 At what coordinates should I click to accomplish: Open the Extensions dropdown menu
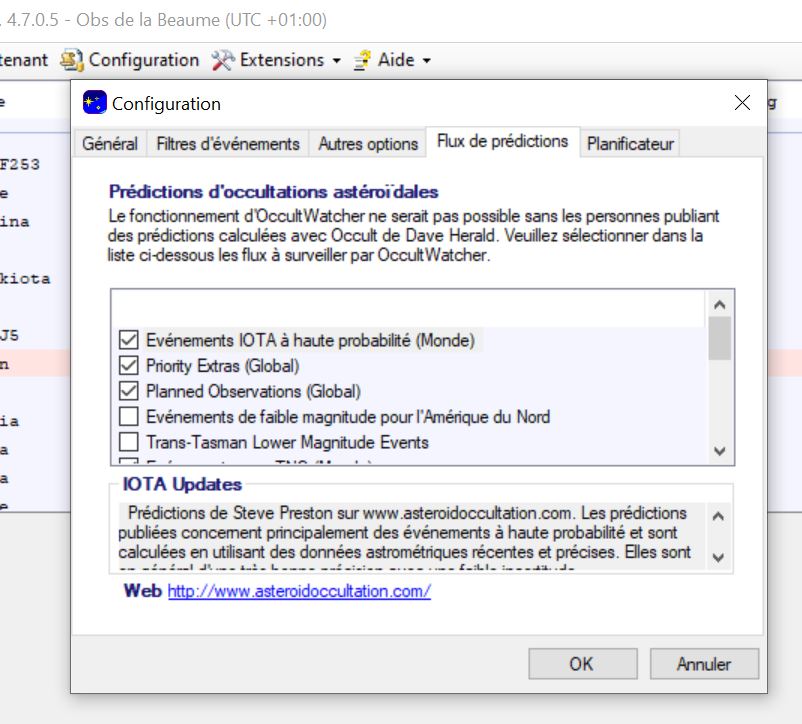click(277, 60)
